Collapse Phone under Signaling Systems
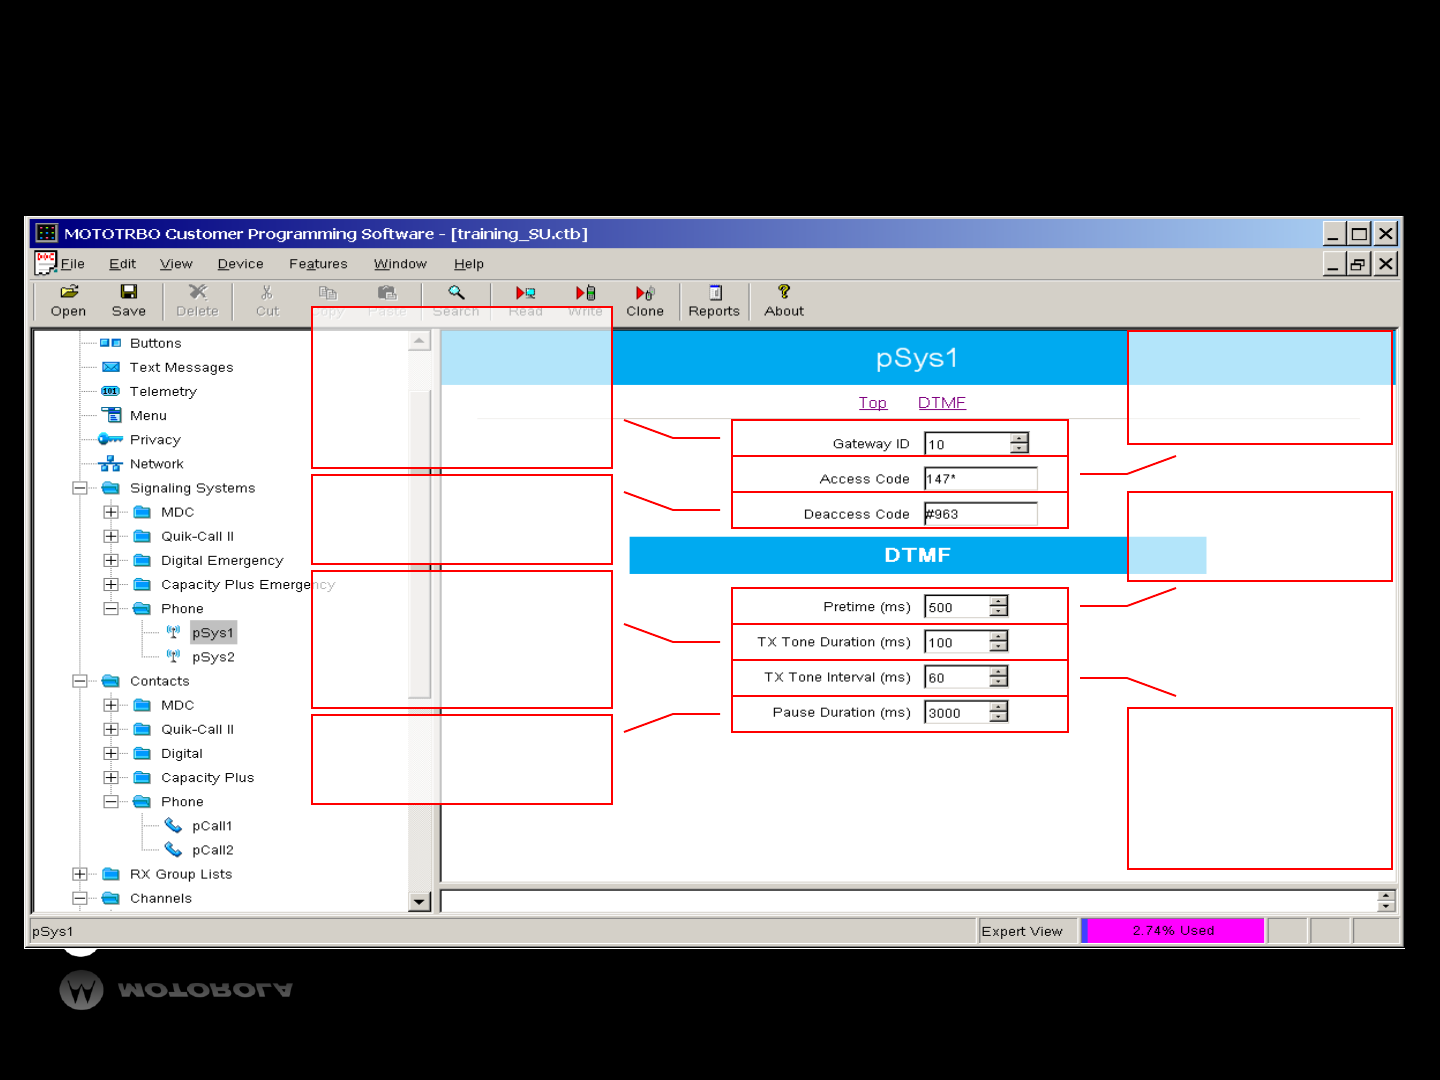 pos(111,608)
